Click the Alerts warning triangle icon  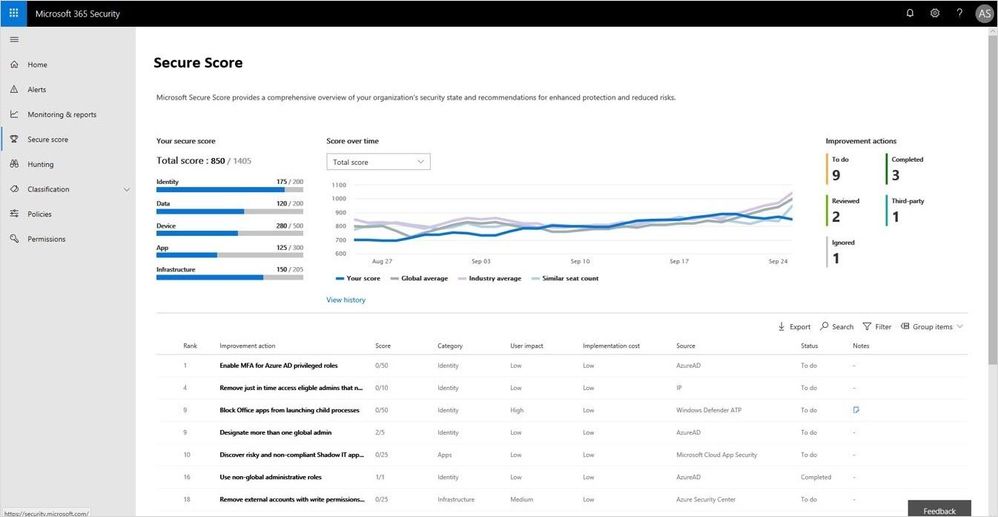pyautogui.click(x=14, y=89)
